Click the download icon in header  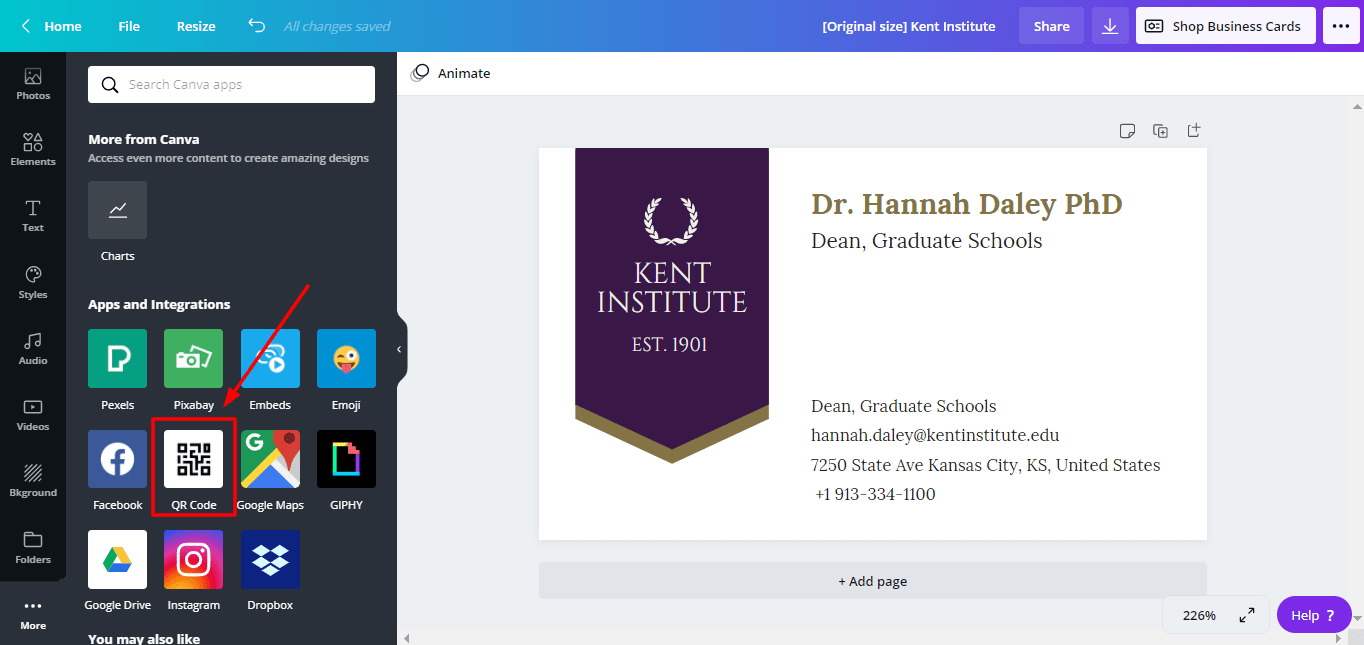(1109, 26)
